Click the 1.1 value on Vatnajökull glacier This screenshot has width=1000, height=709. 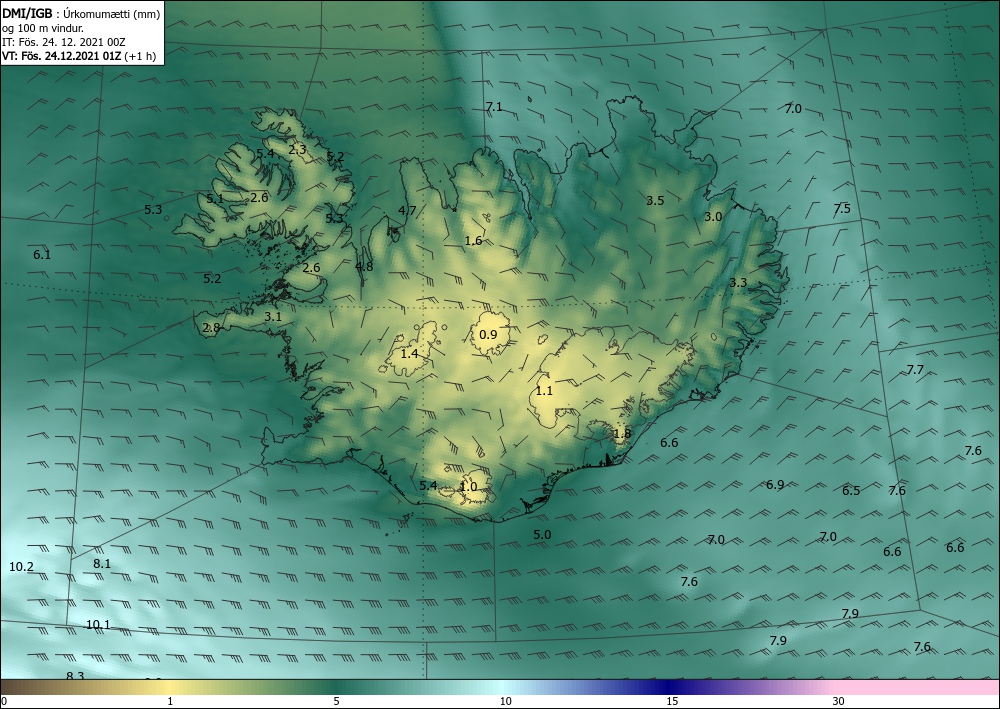point(544,391)
